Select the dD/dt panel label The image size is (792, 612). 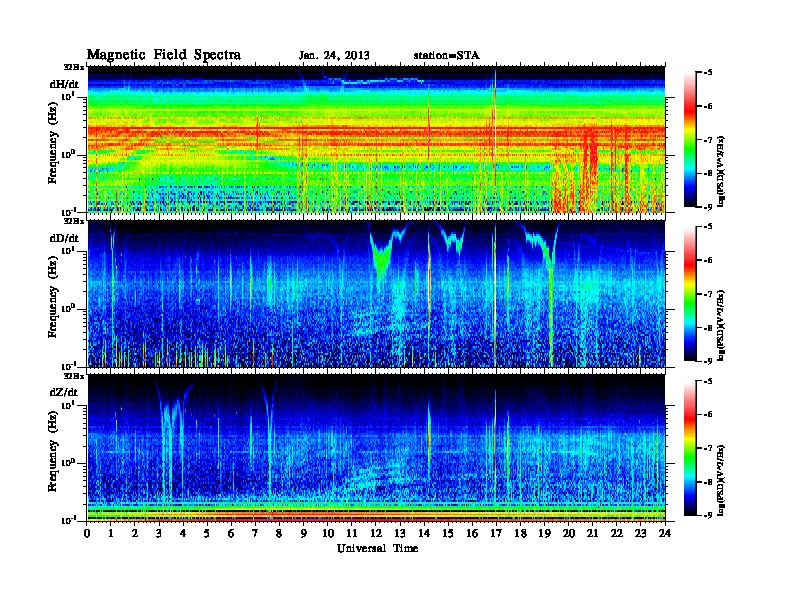(64, 238)
